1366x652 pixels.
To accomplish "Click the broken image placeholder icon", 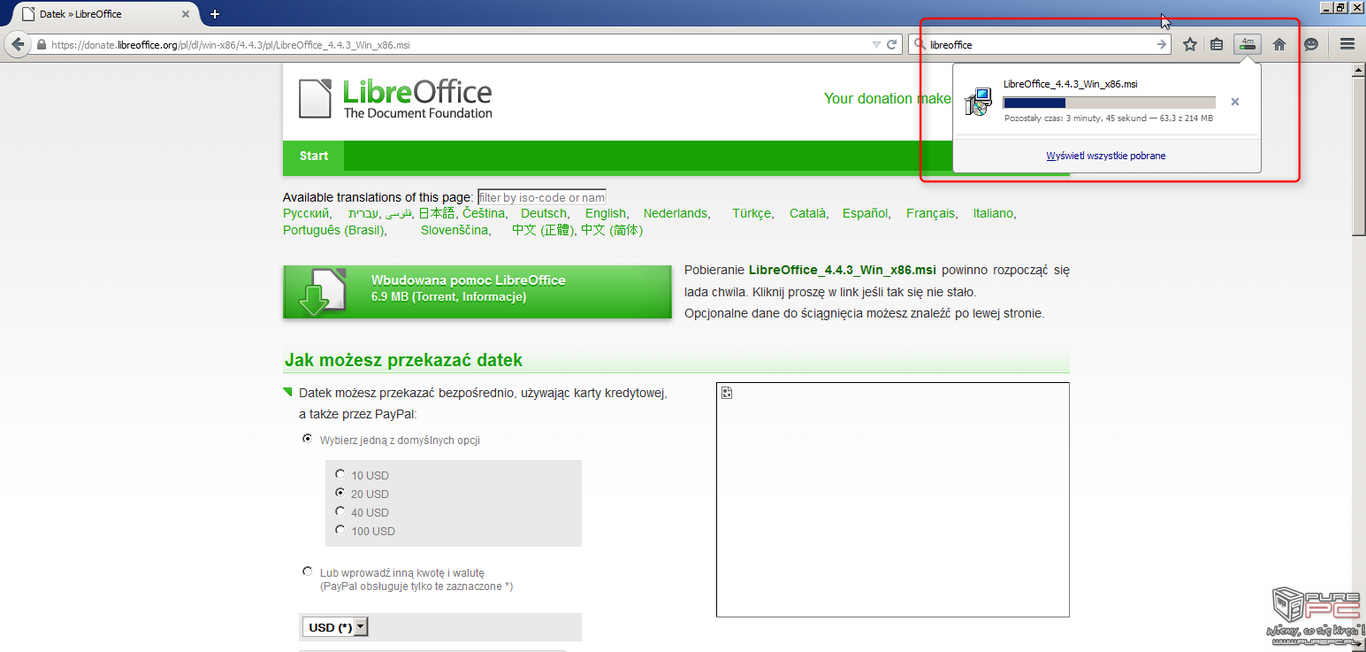I will pyautogui.click(x=727, y=393).
